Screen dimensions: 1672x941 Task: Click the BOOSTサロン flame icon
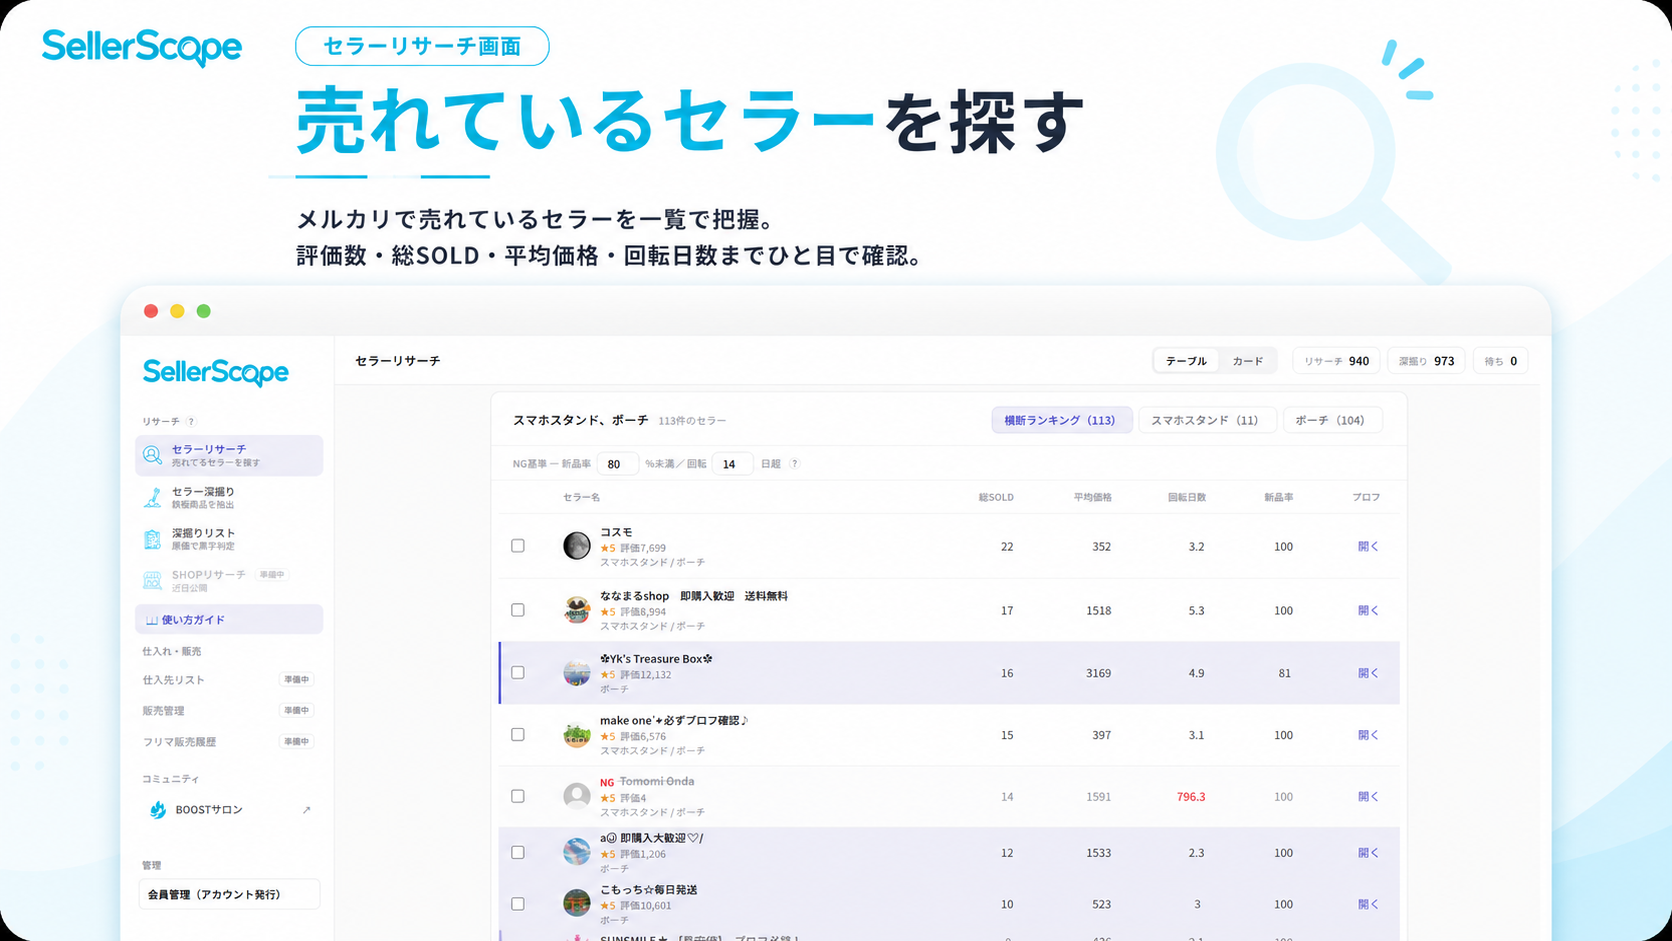pos(158,810)
